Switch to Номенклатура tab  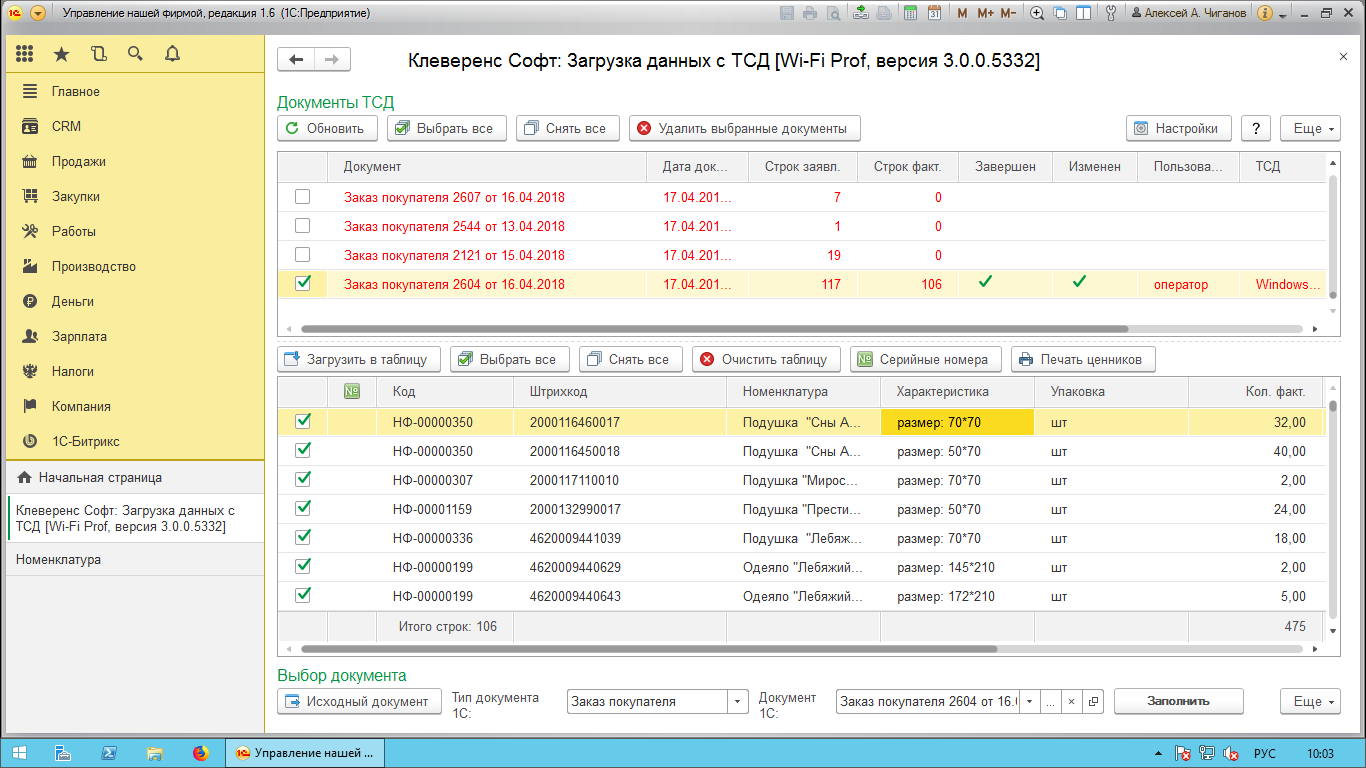[135, 560]
